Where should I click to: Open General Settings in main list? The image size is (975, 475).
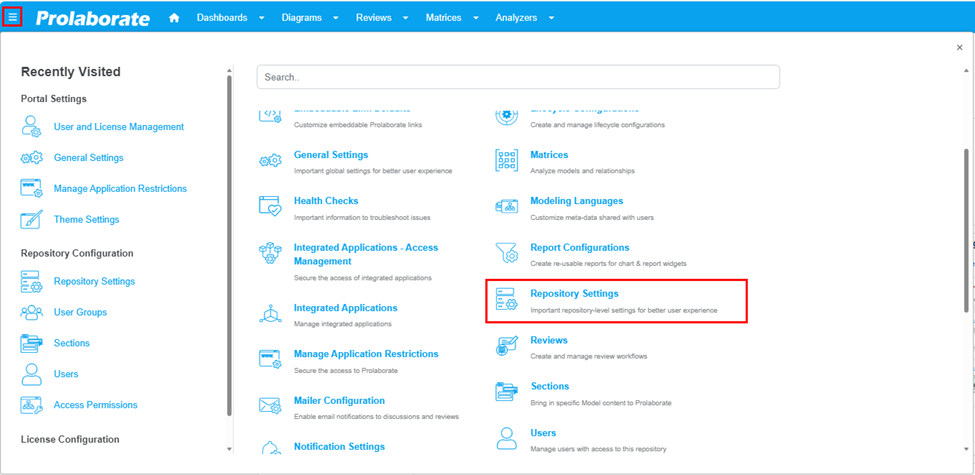click(x=331, y=155)
